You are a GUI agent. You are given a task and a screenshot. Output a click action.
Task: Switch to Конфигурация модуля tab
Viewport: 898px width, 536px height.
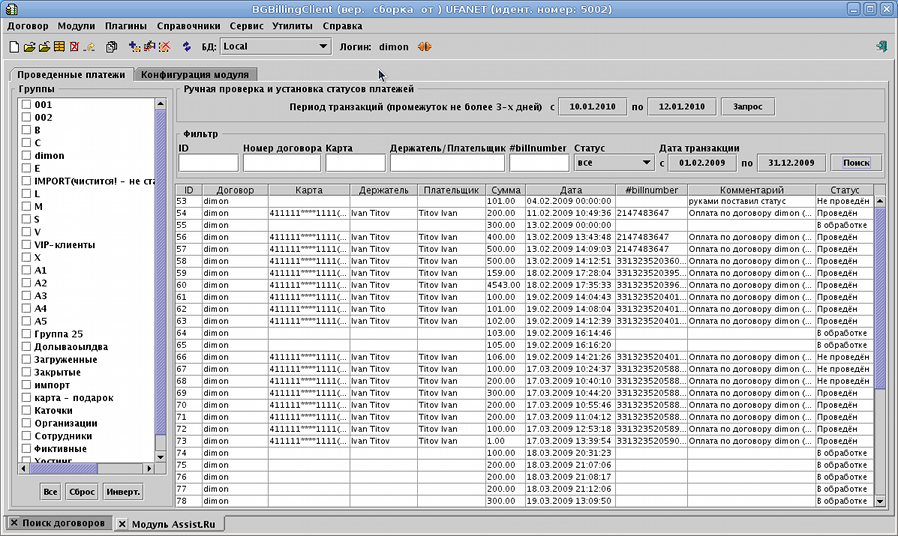coord(197,74)
